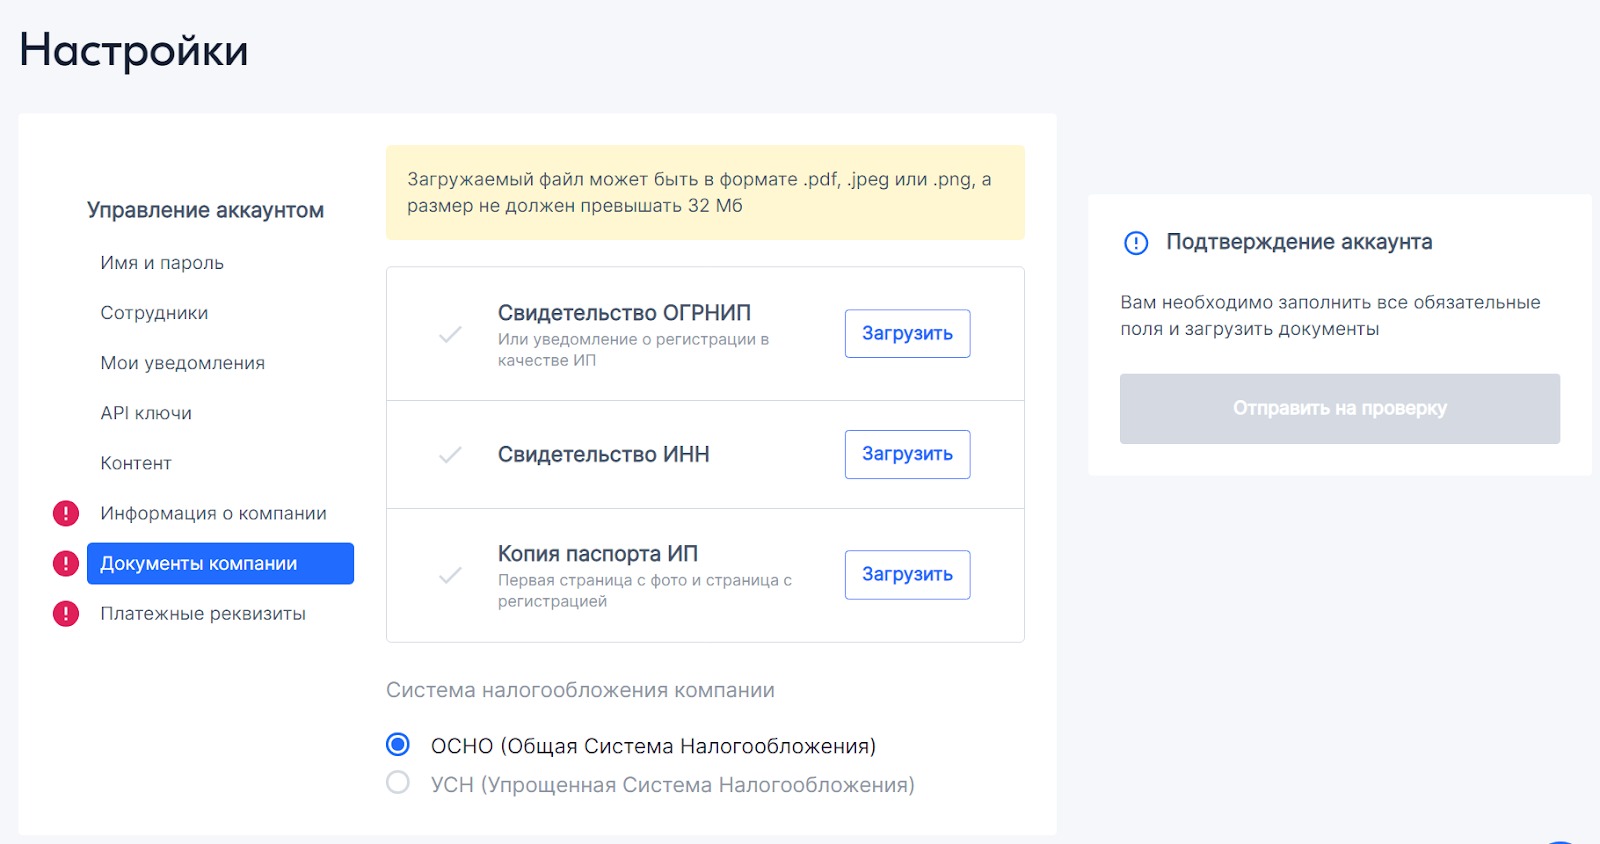The width and height of the screenshot is (1600, 844).
Task: Open Мои уведомления settings
Action: pos(182,363)
